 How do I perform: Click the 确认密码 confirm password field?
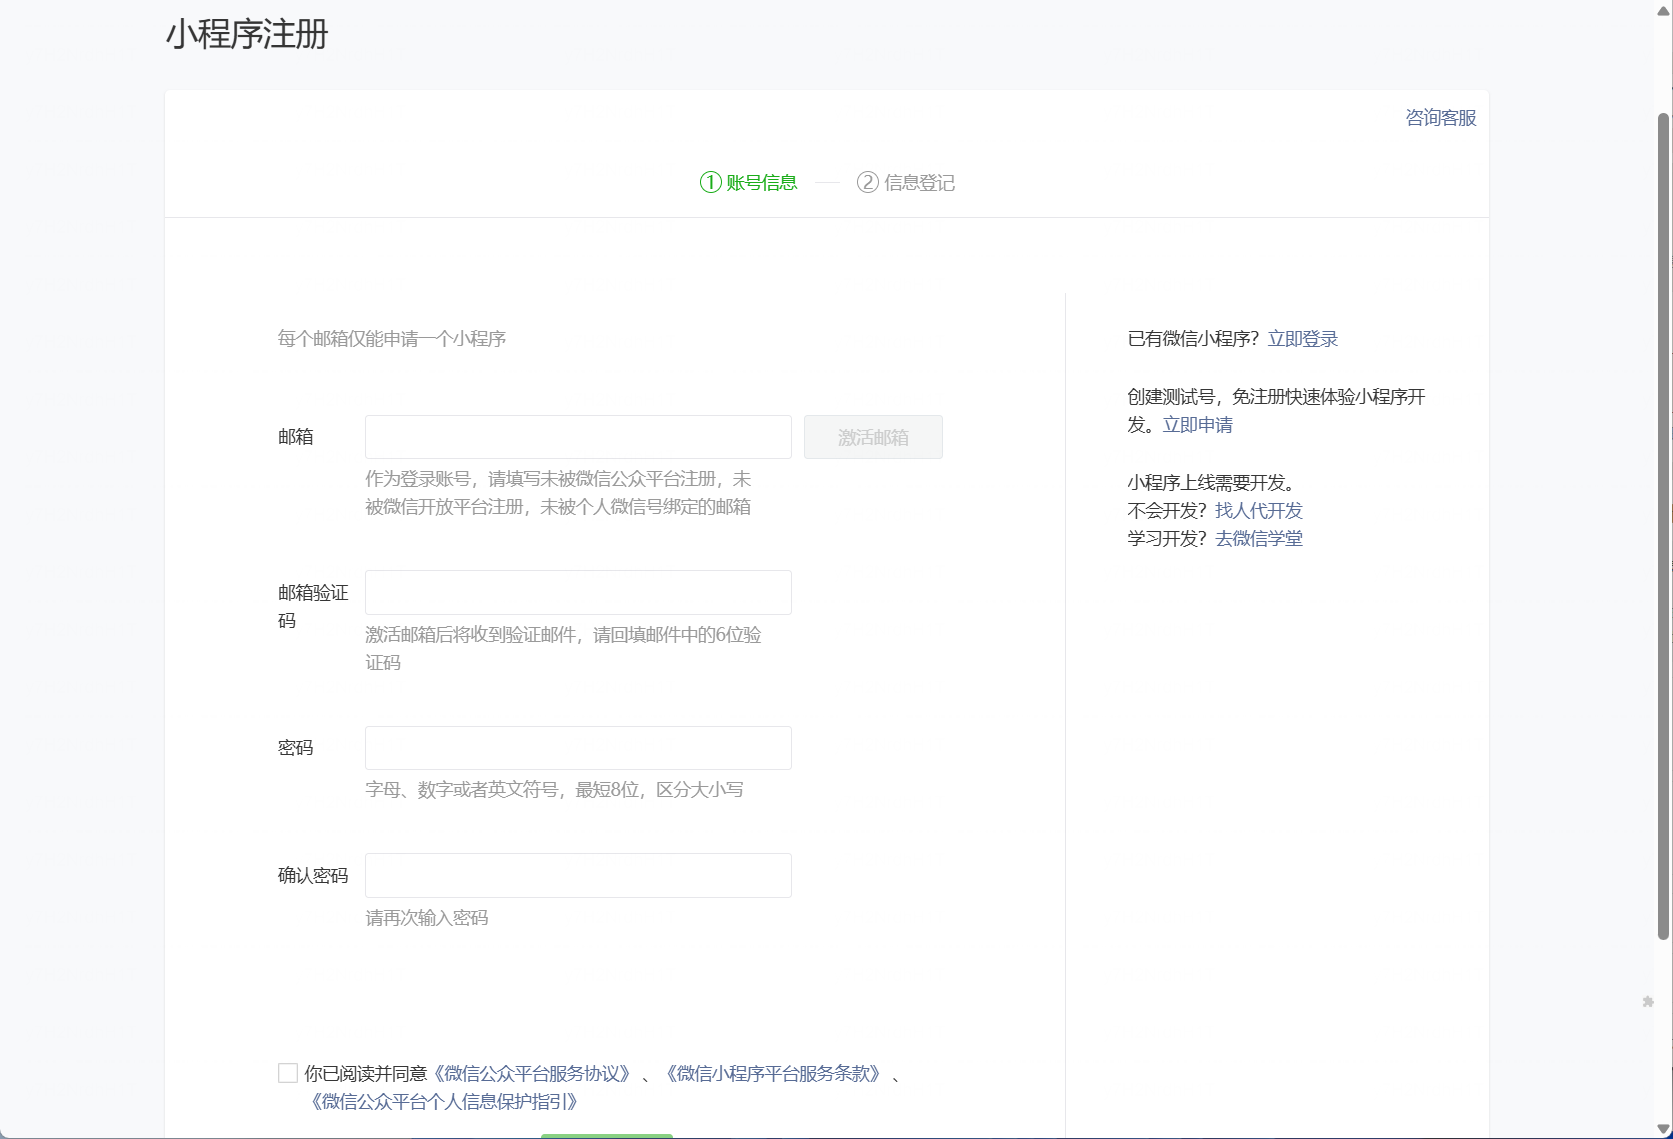click(578, 875)
